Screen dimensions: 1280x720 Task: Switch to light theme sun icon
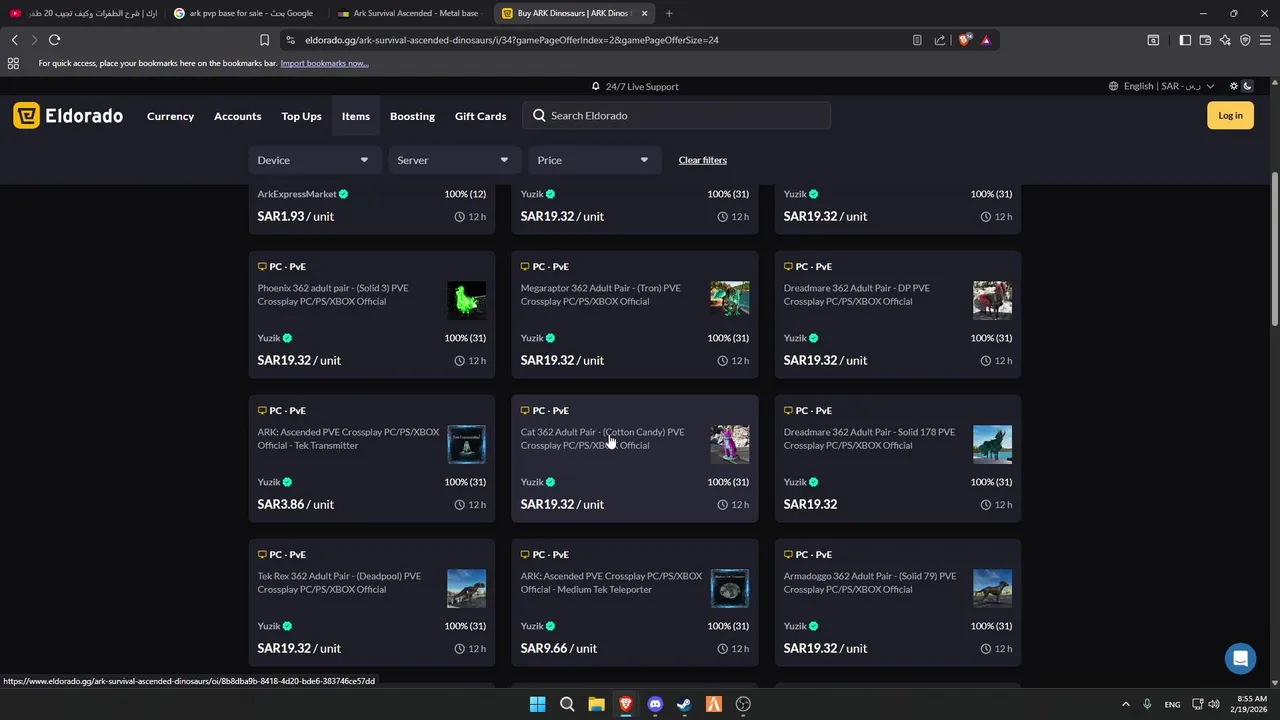tap(1234, 87)
